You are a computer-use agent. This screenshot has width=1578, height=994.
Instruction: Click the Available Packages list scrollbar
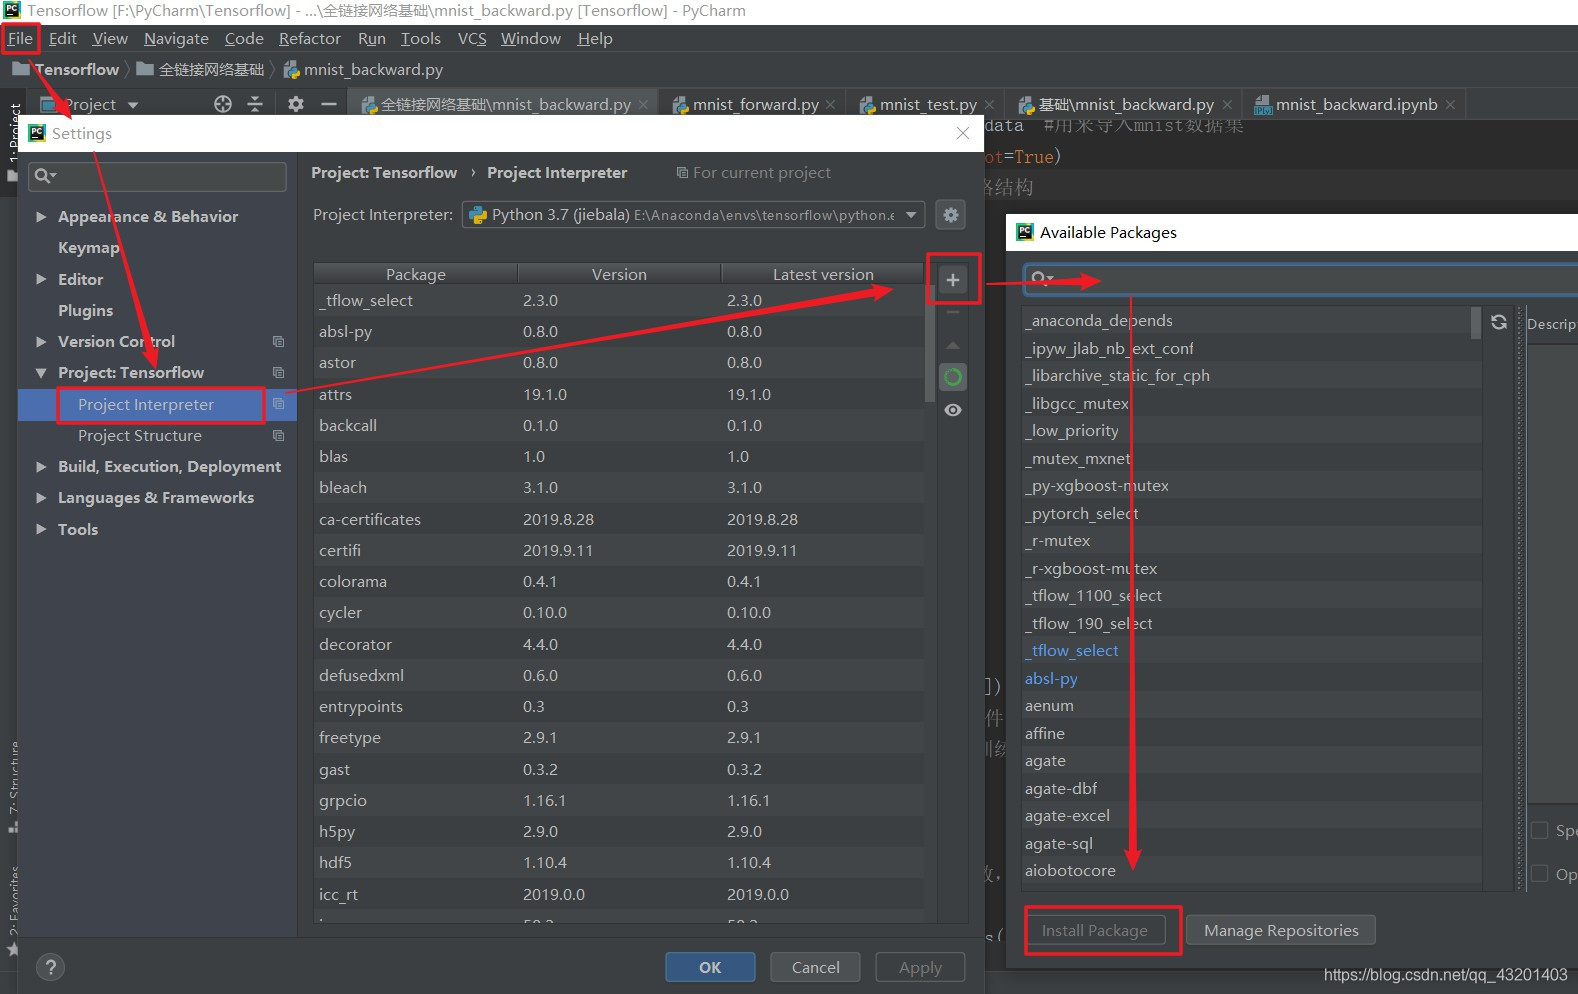(x=1476, y=324)
